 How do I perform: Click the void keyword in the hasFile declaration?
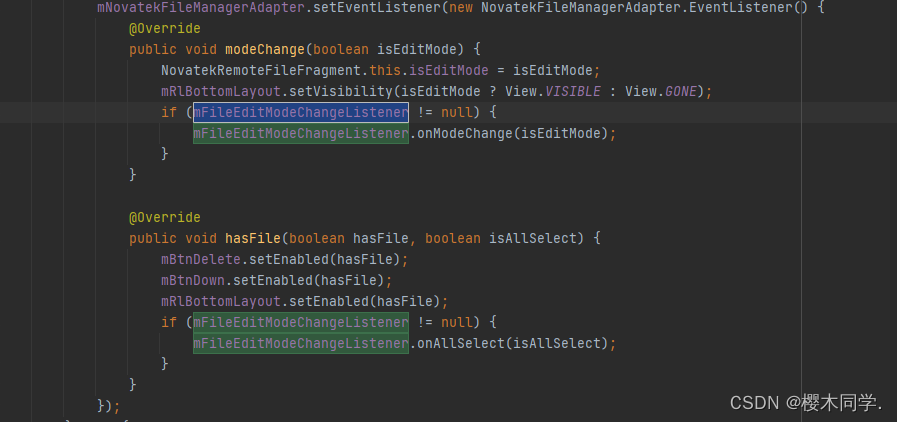(x=201, y=238)
